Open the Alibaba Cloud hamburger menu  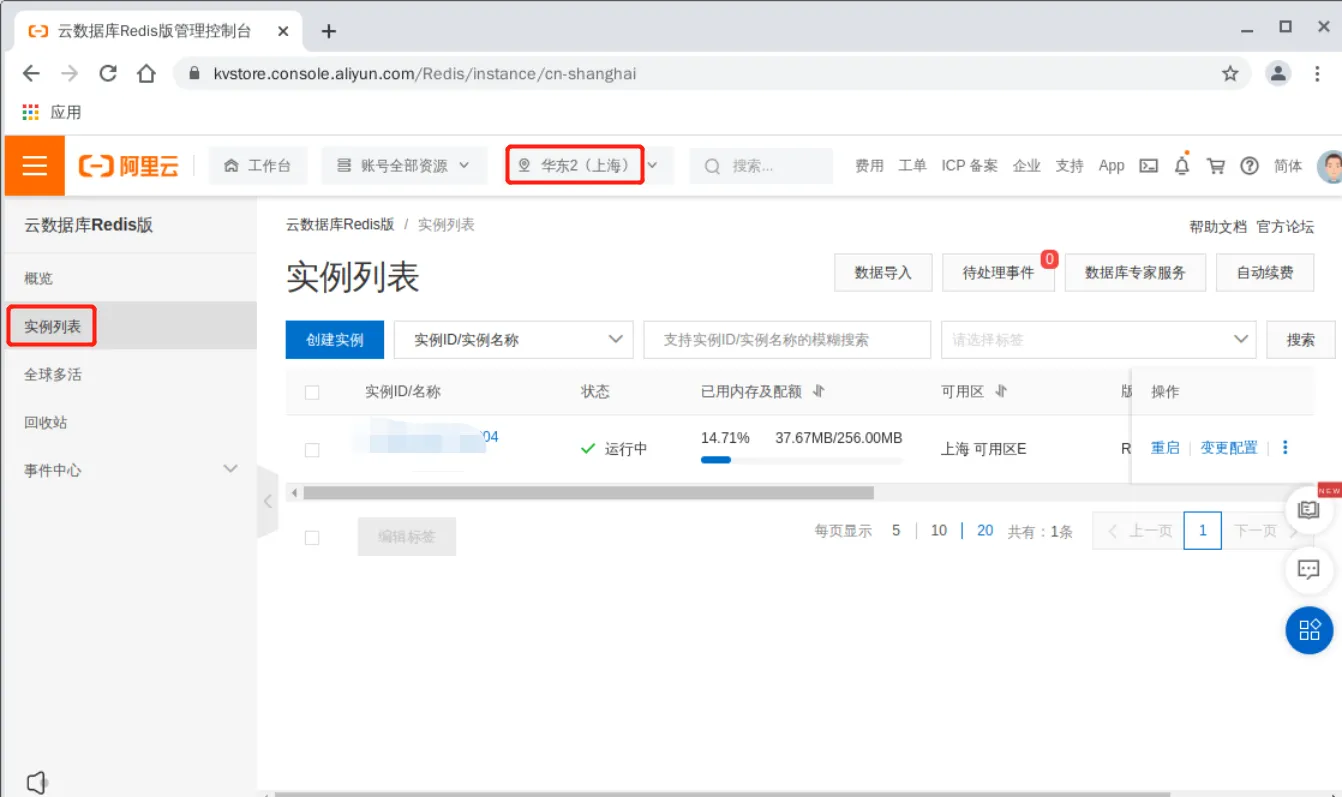click(35, 165)
